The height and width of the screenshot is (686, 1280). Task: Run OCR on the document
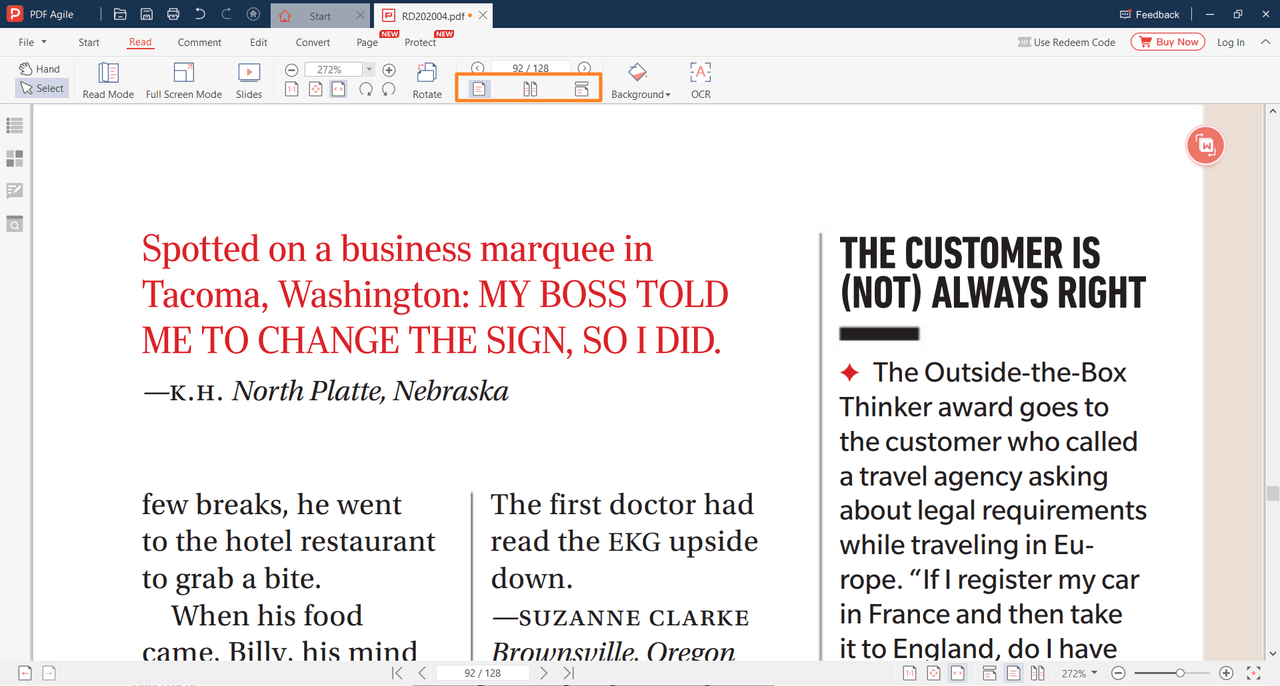700,78
